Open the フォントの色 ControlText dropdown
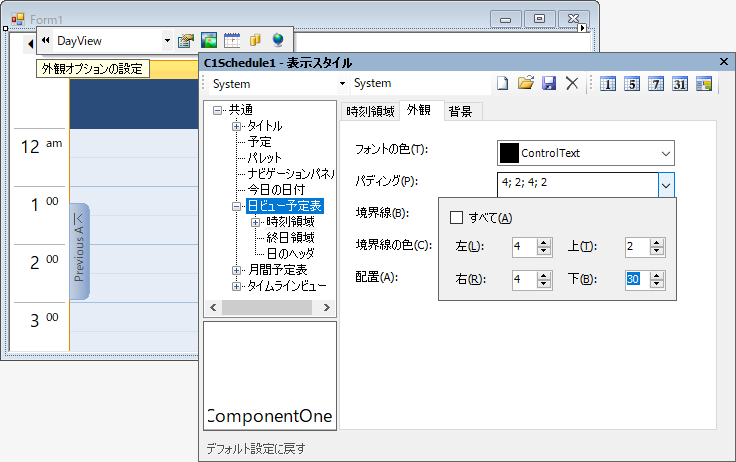 (666, 154)
